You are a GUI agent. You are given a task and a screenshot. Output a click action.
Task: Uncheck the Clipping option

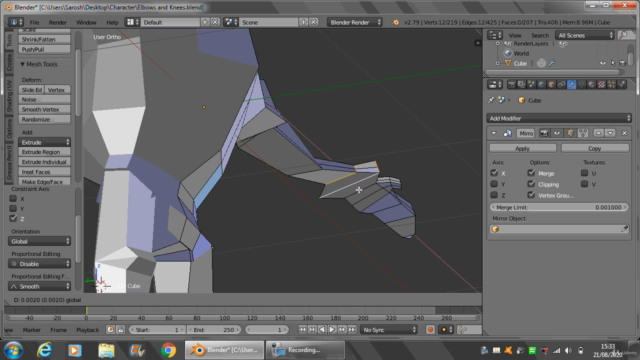(531, 184)
